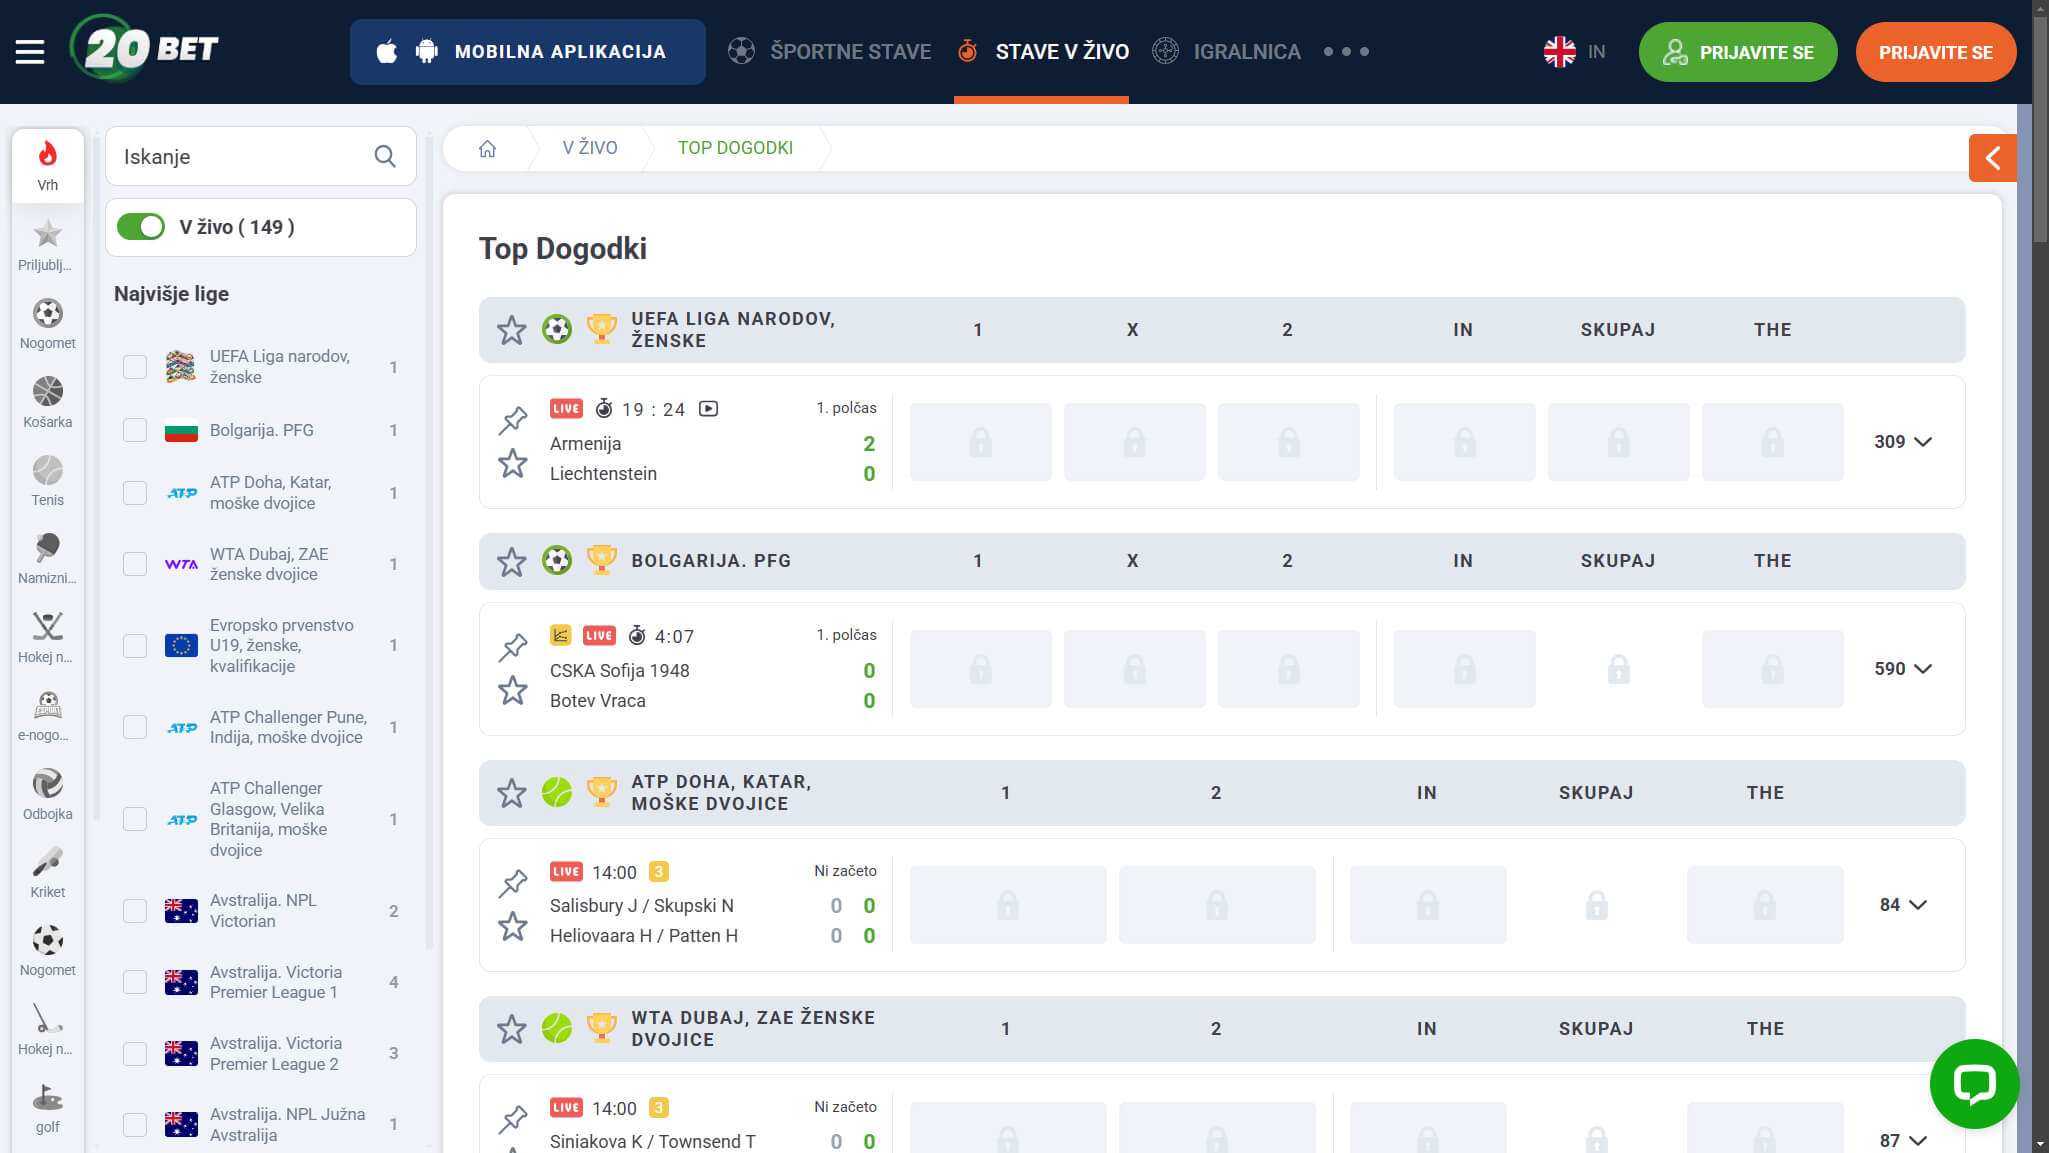The image size is (2049, 1153).
Task: Check Avstralija. NPL Victorian checkbox
Action: (135, 911)
